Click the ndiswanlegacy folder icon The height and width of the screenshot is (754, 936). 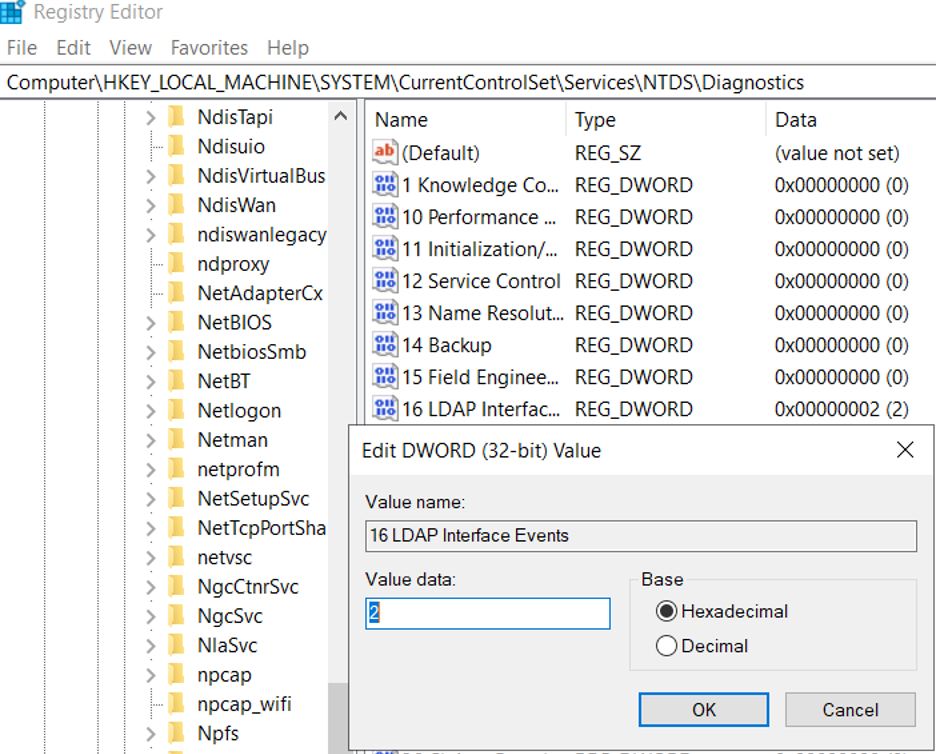[176, 234]
